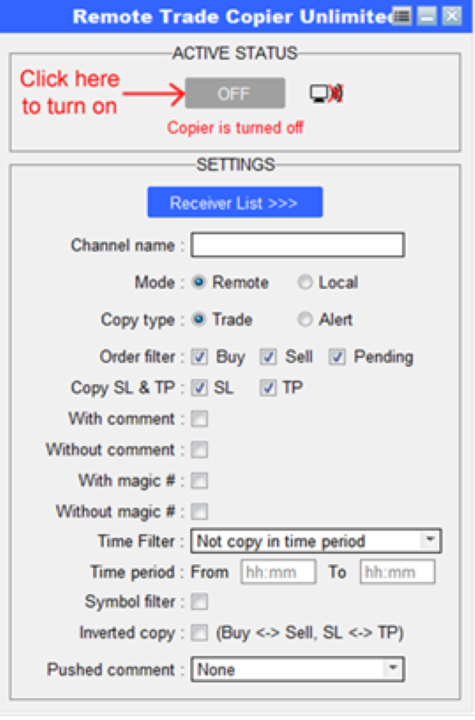The width and height of the screenshot is (475, 720).
Task: Open the Receiver List
Action: [x=235, y=202]
